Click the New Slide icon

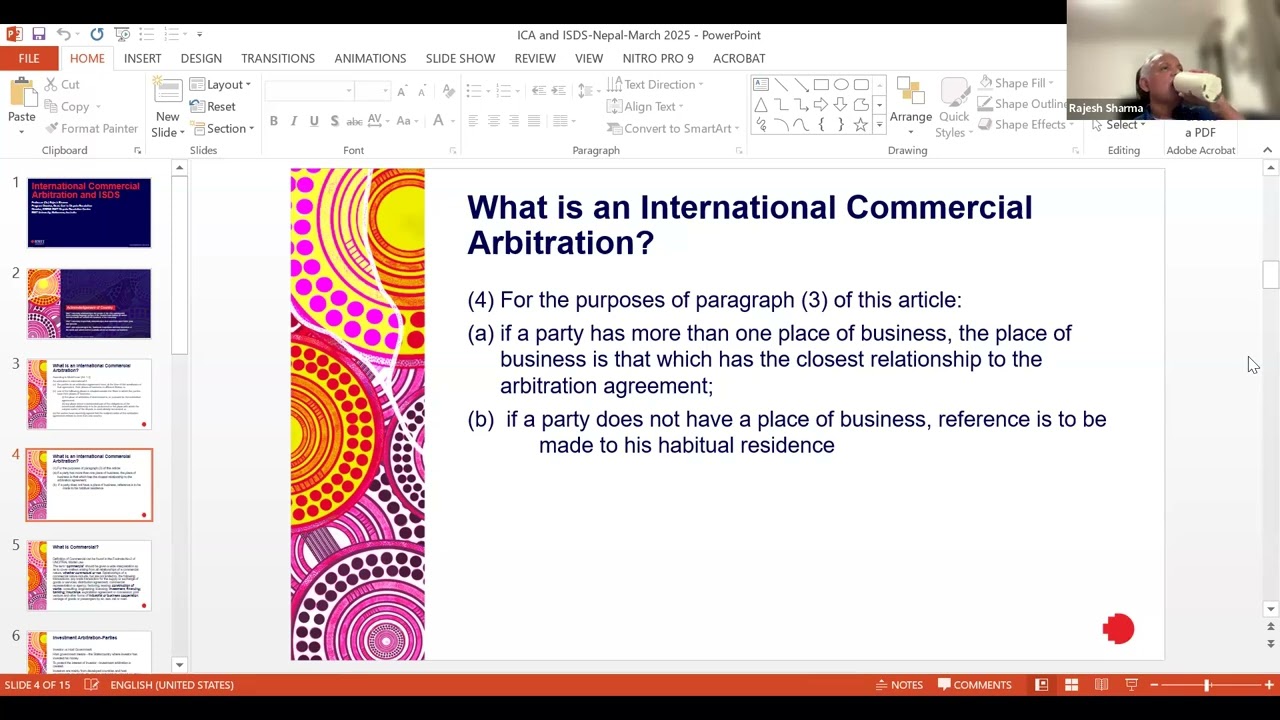pyautogui.click(x=167, y=93)
